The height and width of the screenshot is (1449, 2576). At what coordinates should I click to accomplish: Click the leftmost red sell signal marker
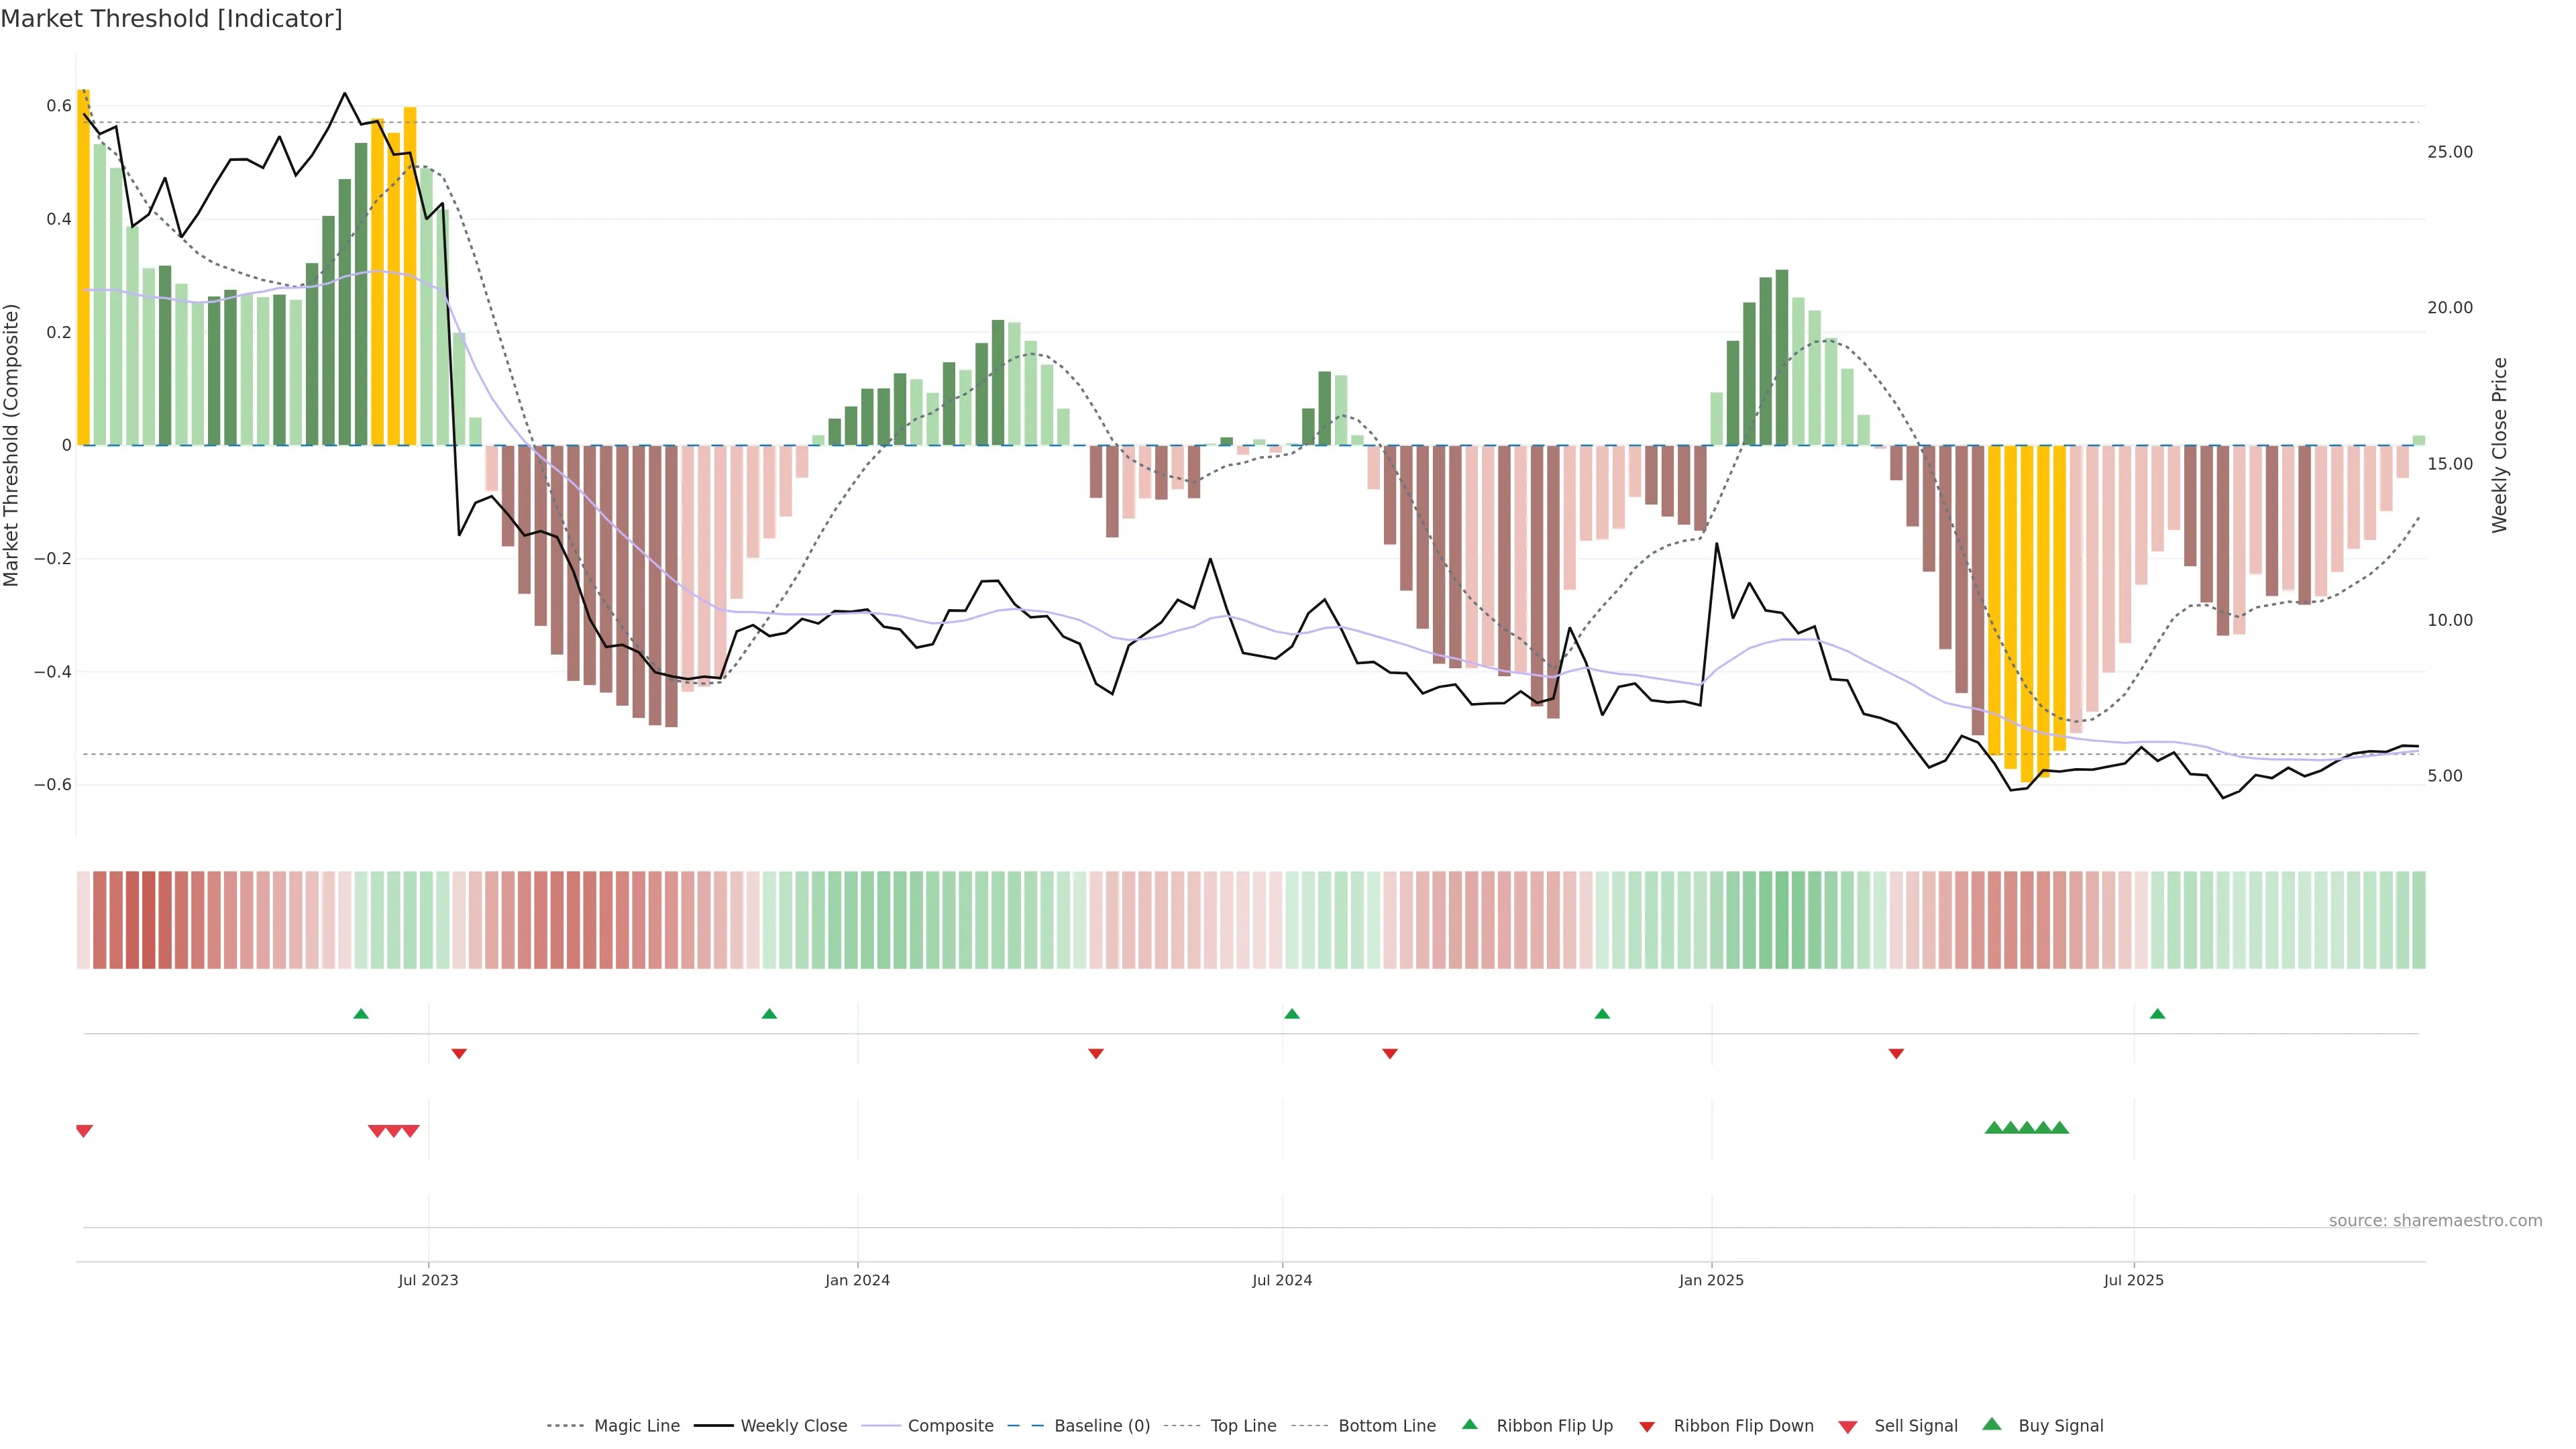[x=84, y=1131]
